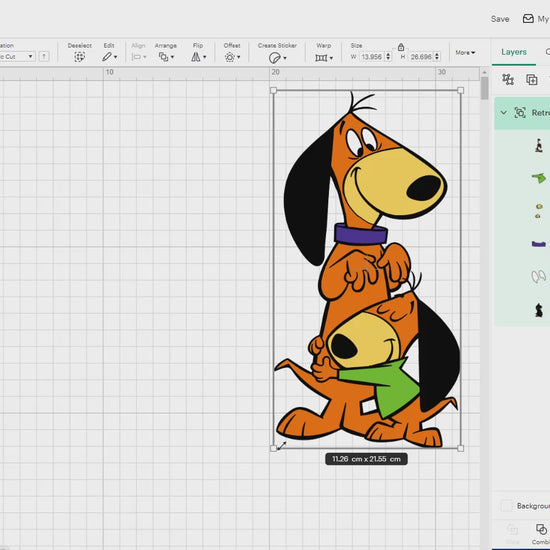Switch to the Layers tab
The image size is (550, 550).
tap(514, 52)
